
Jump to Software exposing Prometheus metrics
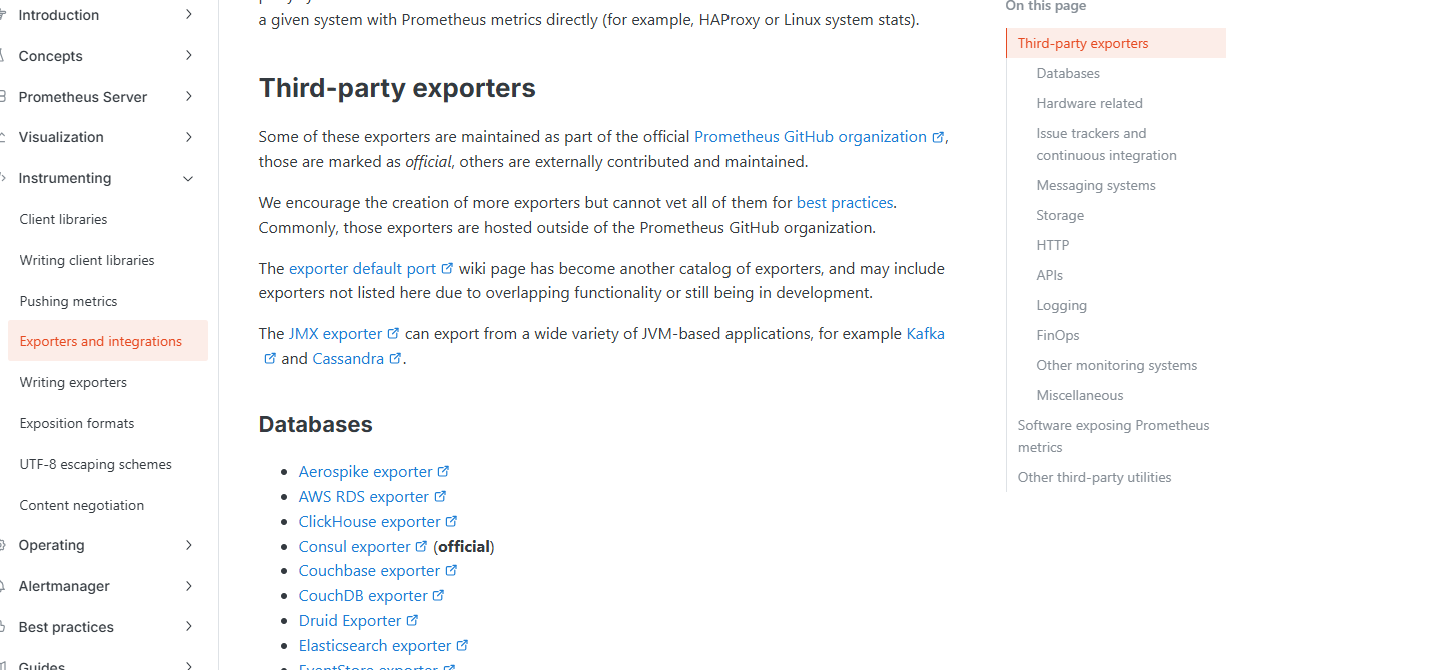point(1113,436)
